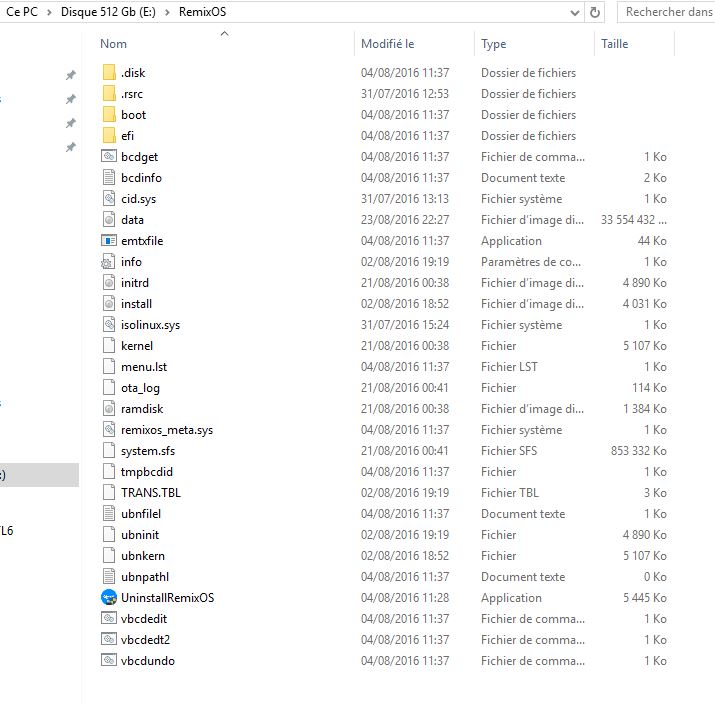Open the address bar history dropdown

pos(575,13)
